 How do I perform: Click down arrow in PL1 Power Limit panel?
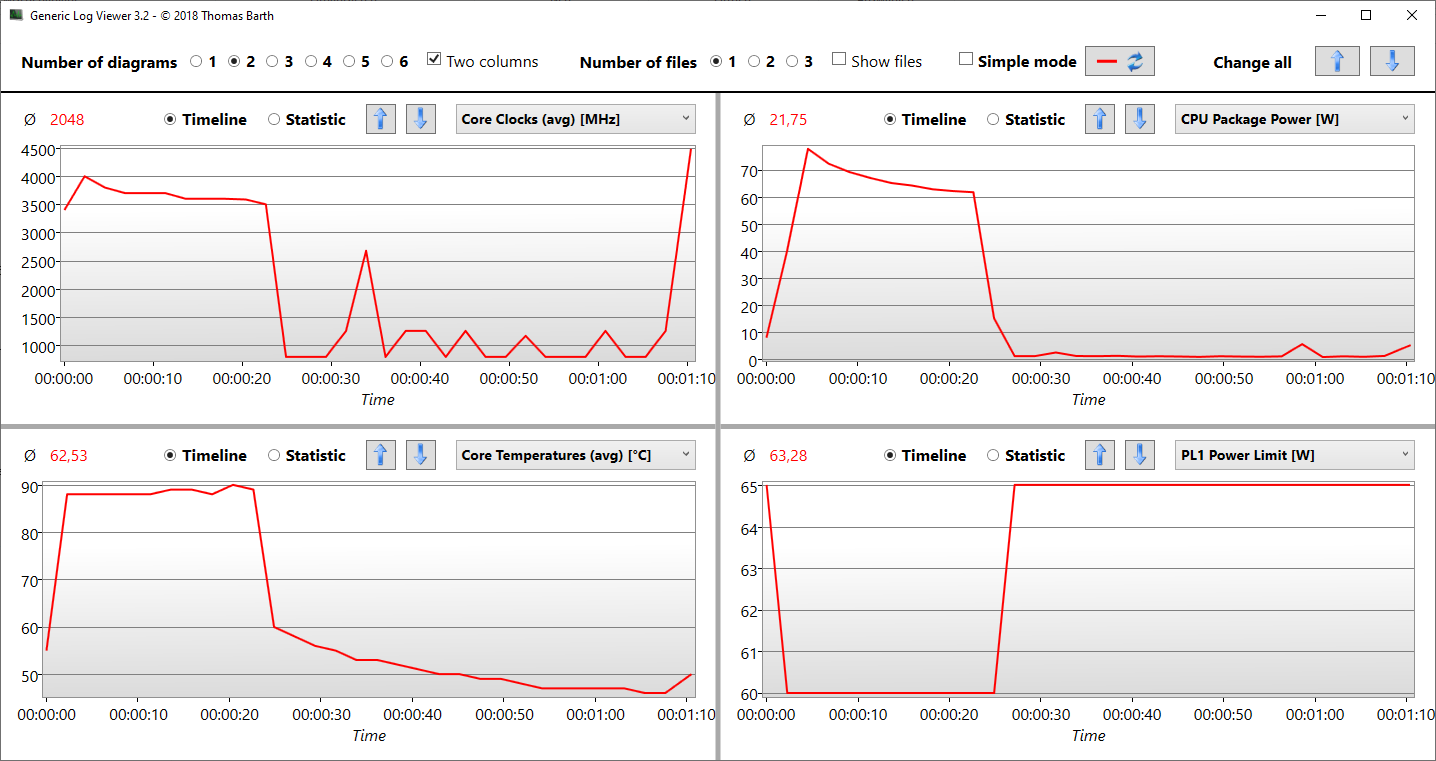pos(1140,455)
